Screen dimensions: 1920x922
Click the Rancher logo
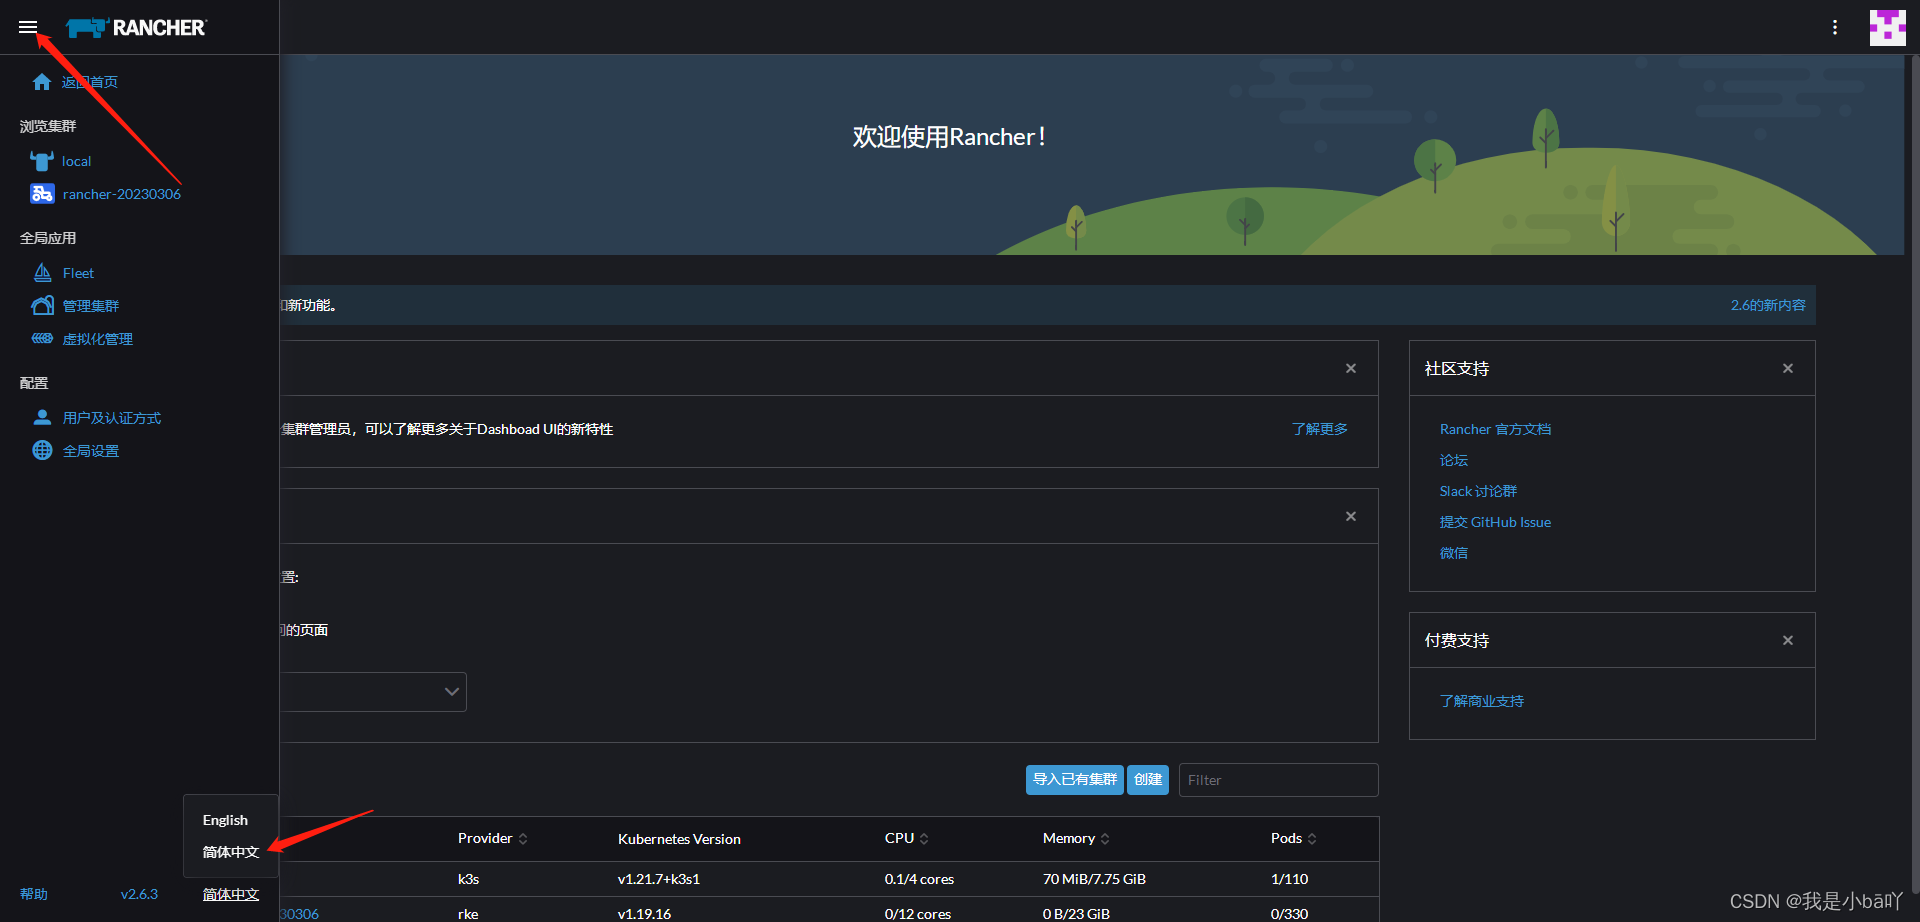click(x=136, y=28)
